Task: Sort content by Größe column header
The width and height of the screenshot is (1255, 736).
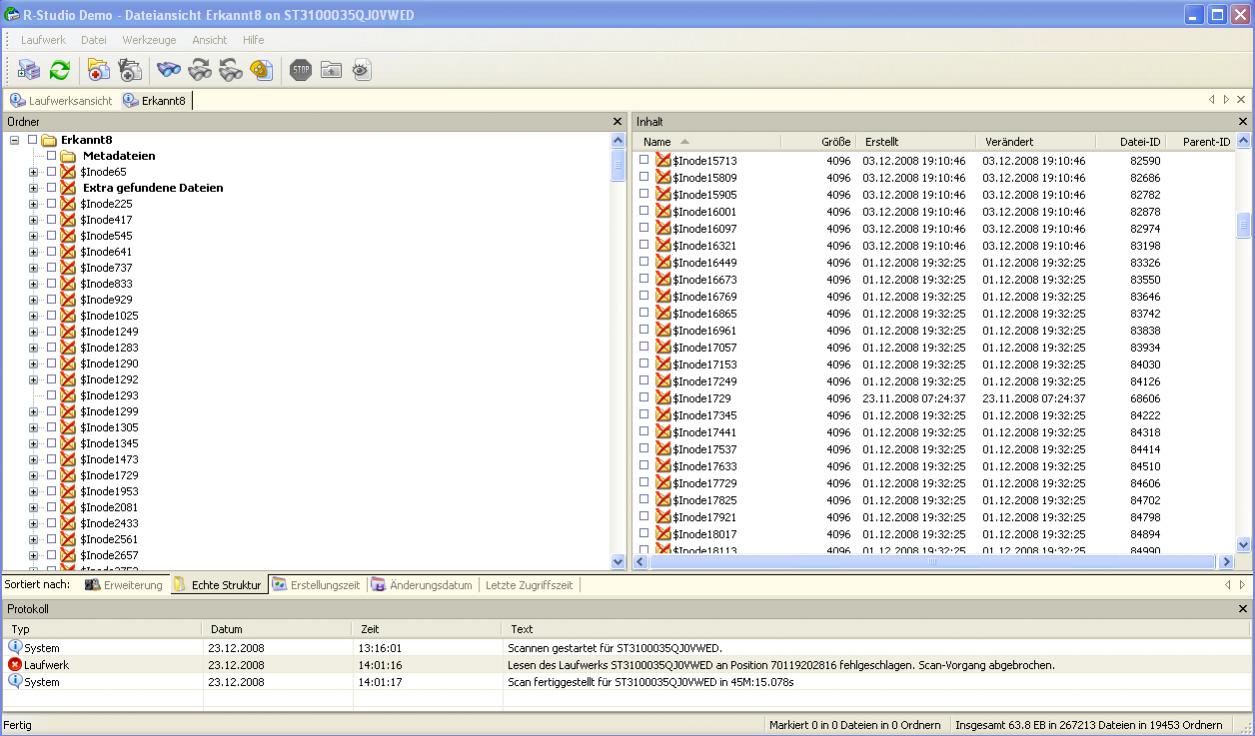Action: [x=818, y=142]
